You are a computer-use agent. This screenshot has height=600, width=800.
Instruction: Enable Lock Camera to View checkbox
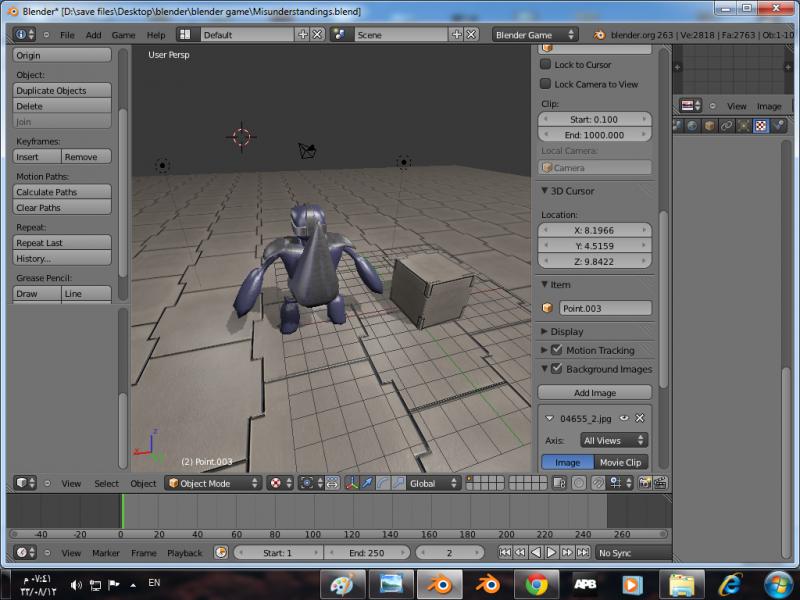(545, 84)
